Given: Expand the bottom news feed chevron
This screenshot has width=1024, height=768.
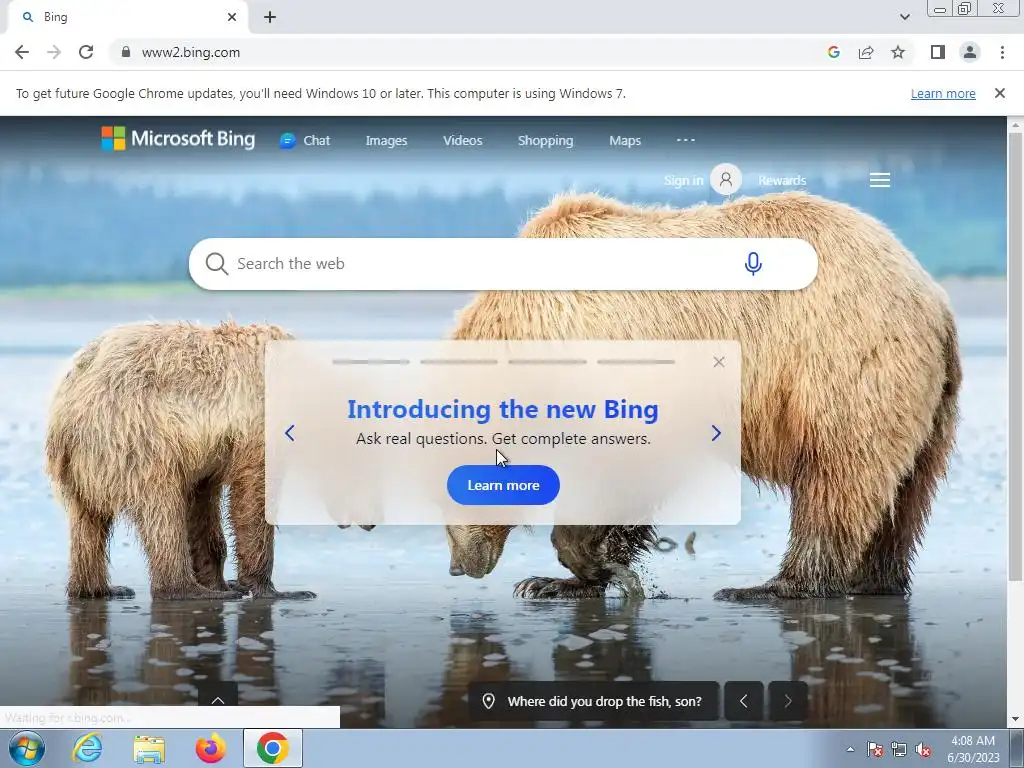Looking at the screenshot, I should [x=218, y=700].
